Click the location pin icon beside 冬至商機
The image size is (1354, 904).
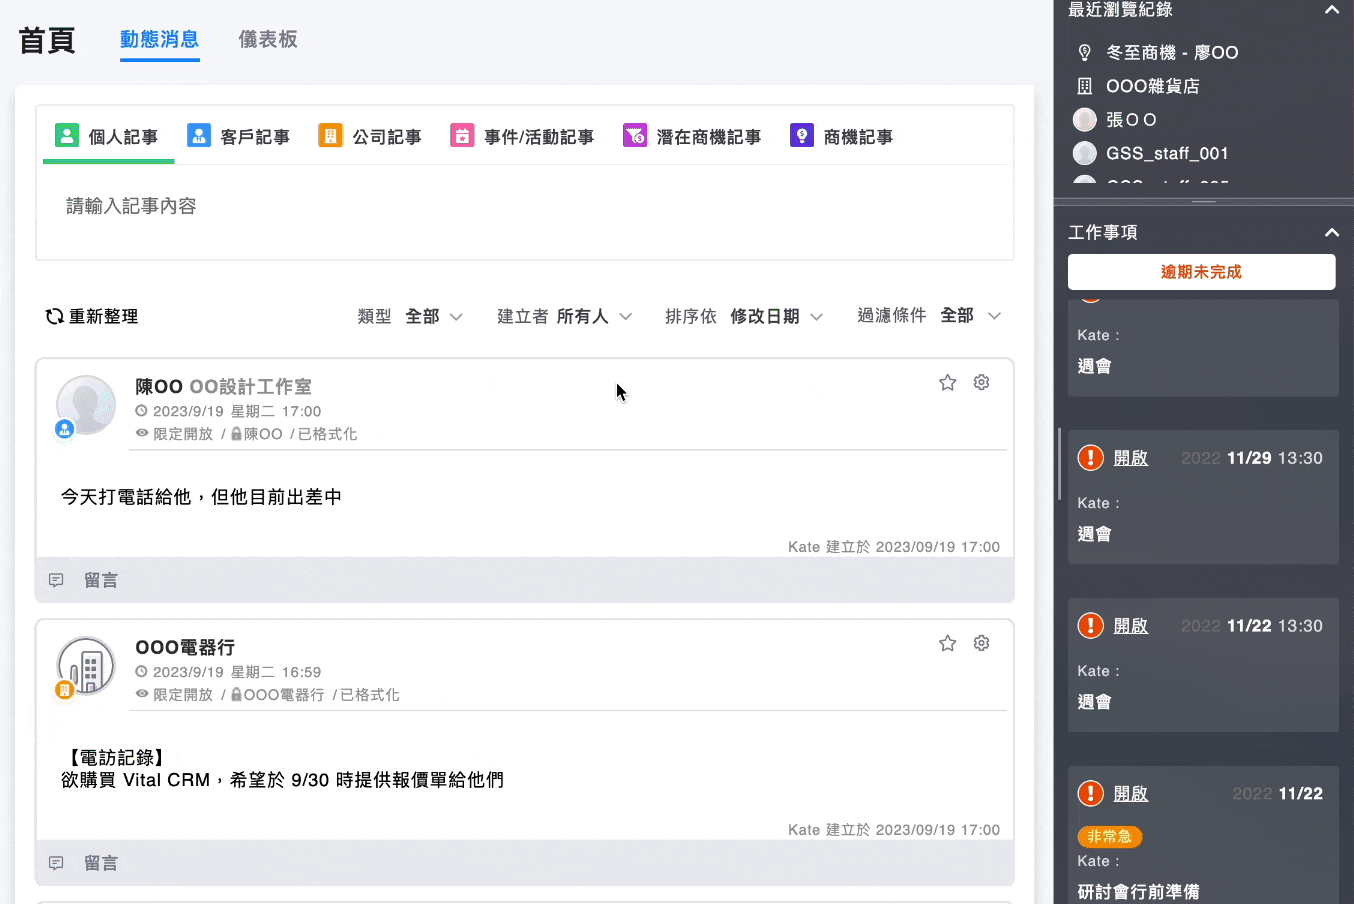pos(1087,51)
